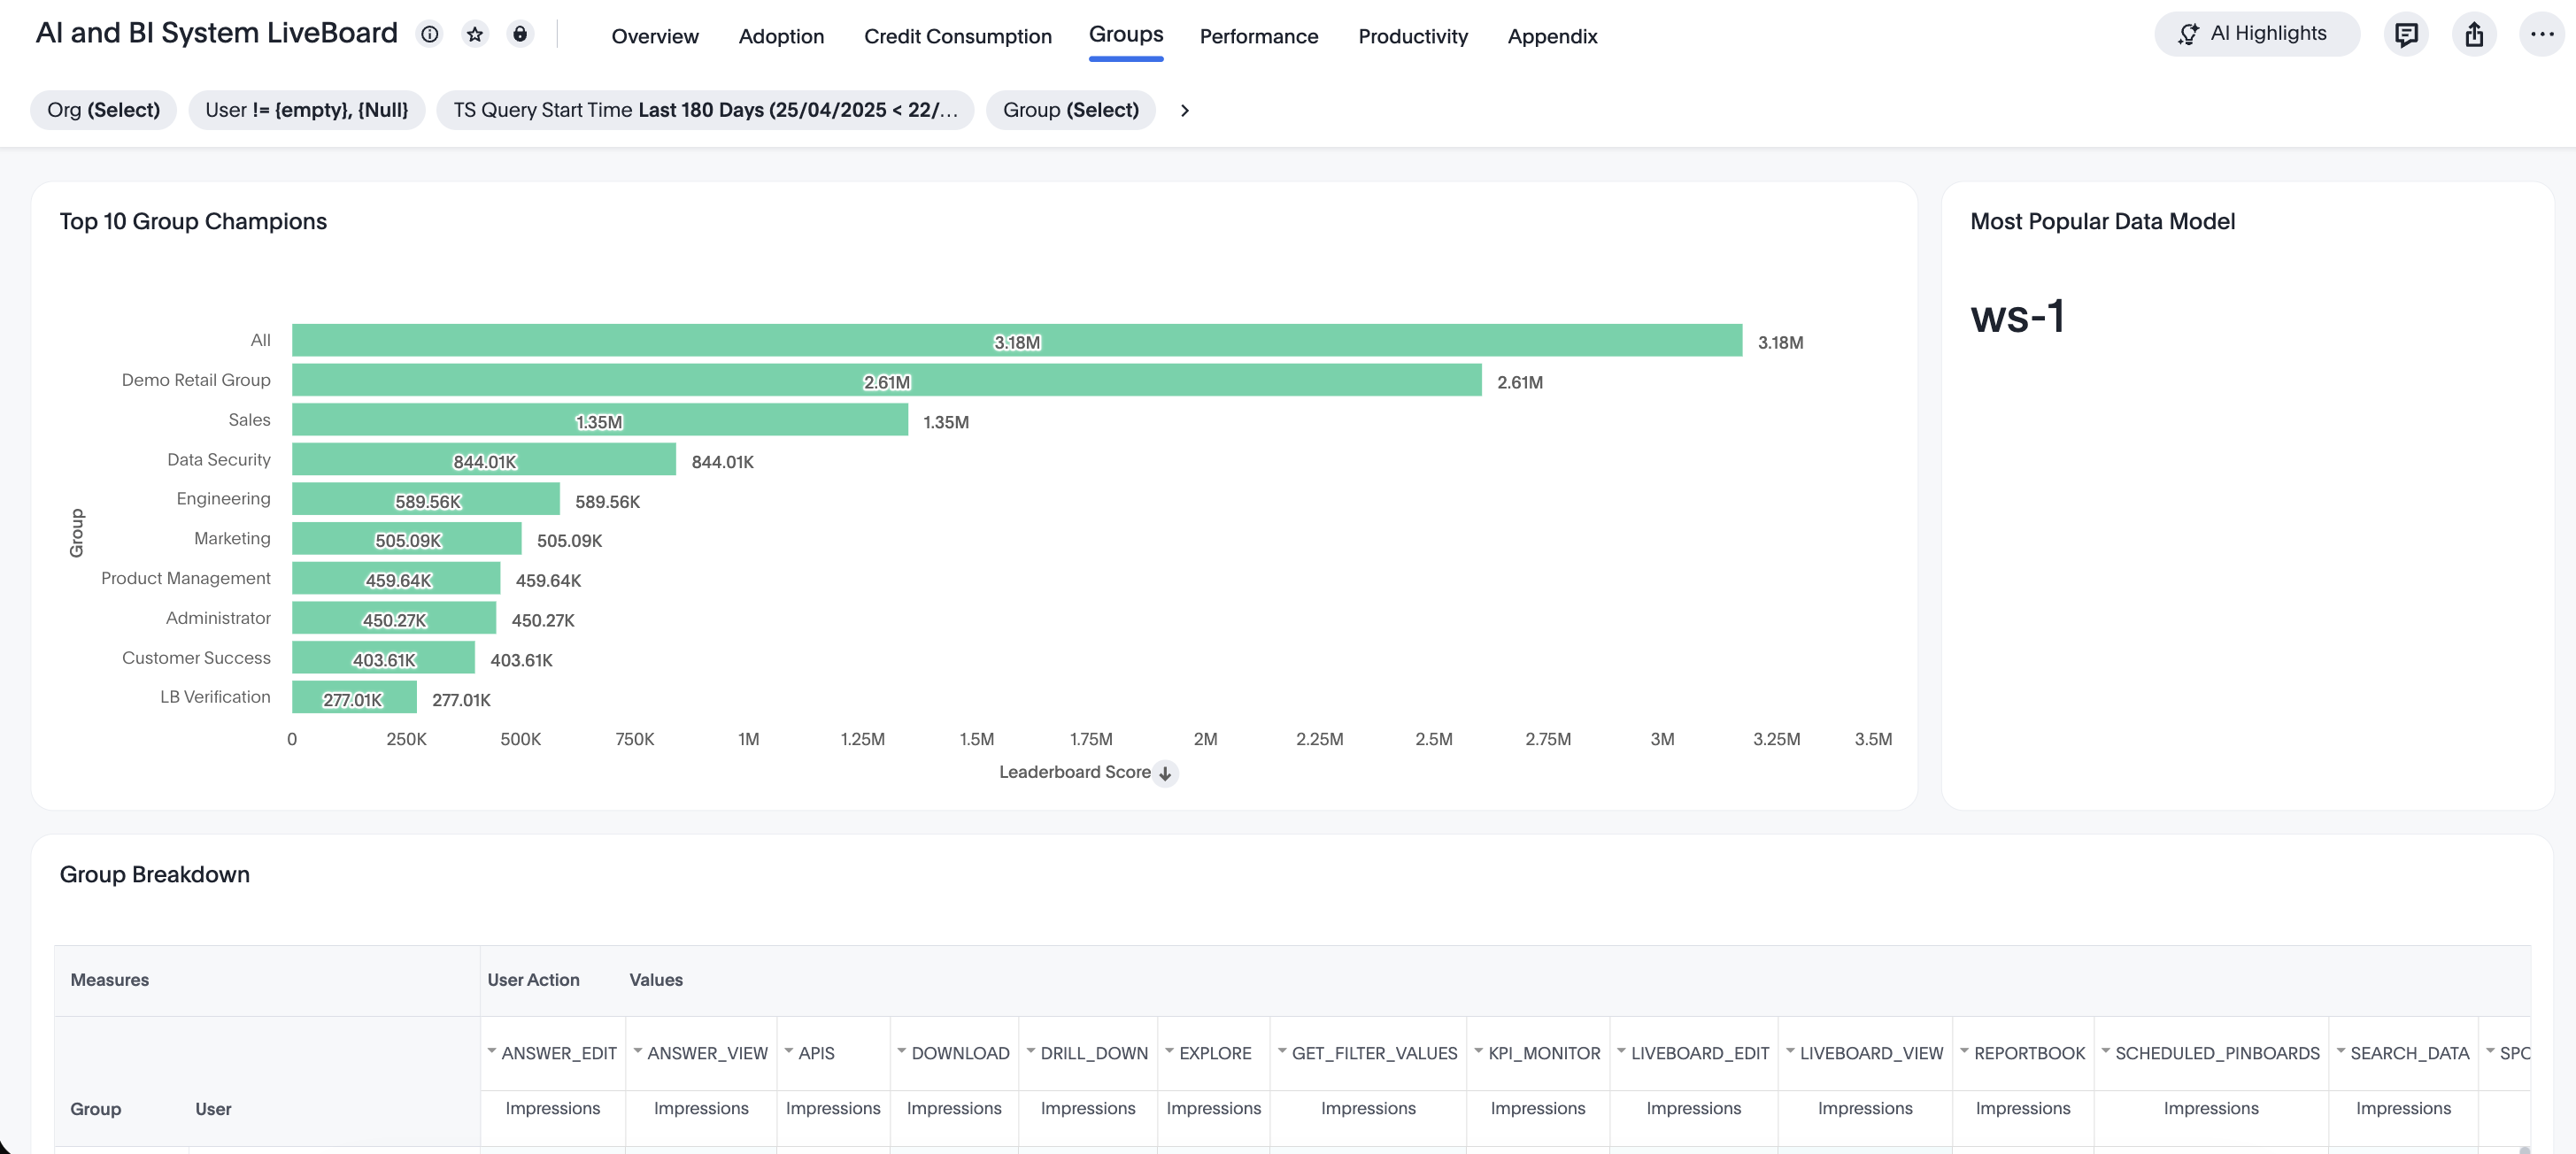The height and width of the screenshot is (1154, 2576).
Task: Open the Org (Select) filter
Action: 103,110
